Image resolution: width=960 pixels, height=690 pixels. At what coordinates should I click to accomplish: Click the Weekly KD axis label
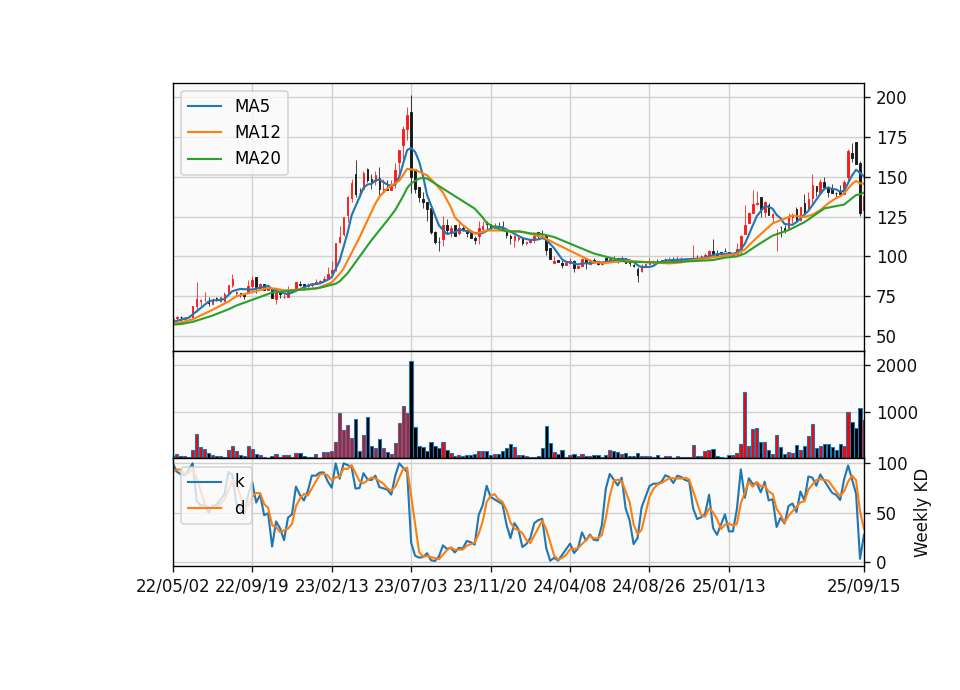pyautogui.click(x=920, y=513)
